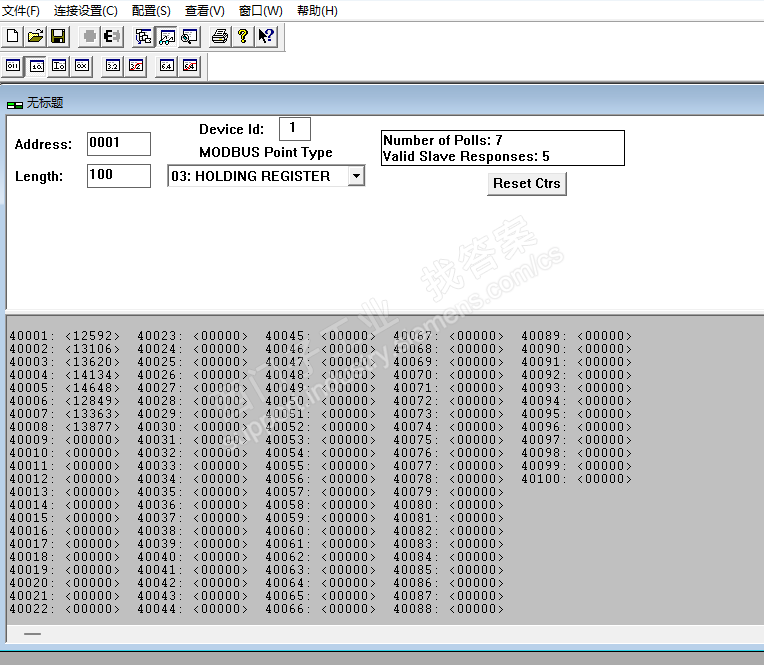This screenshot has height=665, width=764.
Task: Click the Length input field
Action: click(119, 175)
